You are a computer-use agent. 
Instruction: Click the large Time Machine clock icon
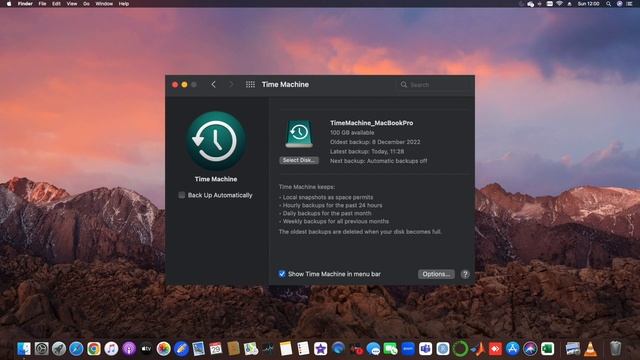[x=216, y=141]
